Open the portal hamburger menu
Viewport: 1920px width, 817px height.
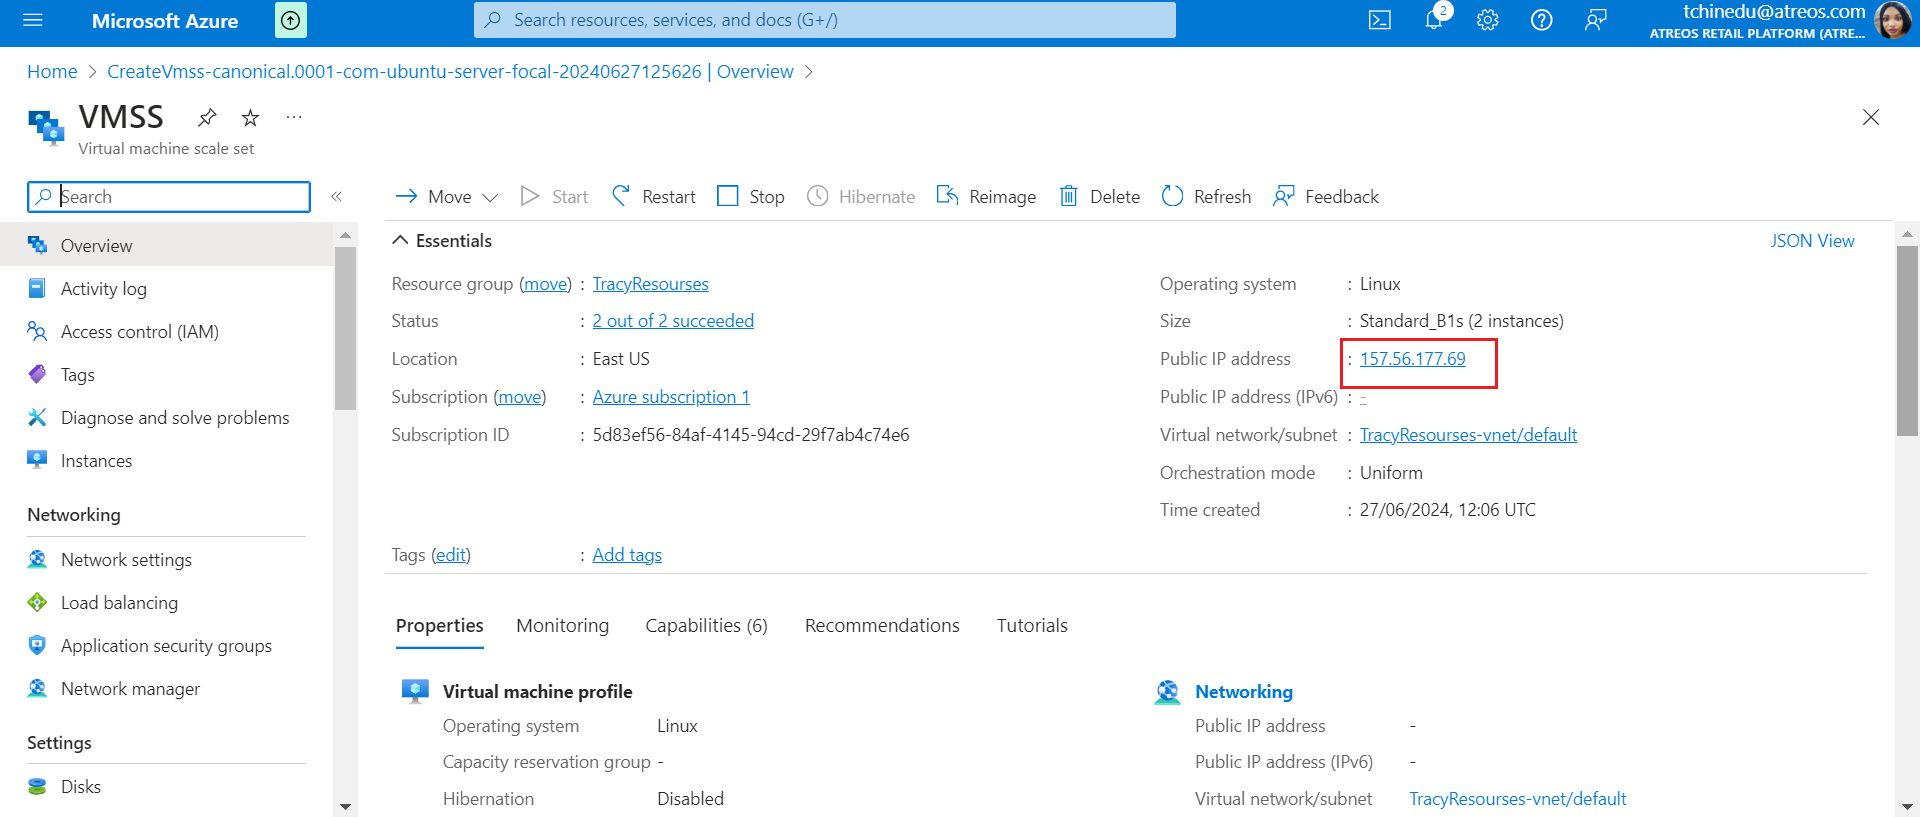pyautogui.click(x=33, y=20)
